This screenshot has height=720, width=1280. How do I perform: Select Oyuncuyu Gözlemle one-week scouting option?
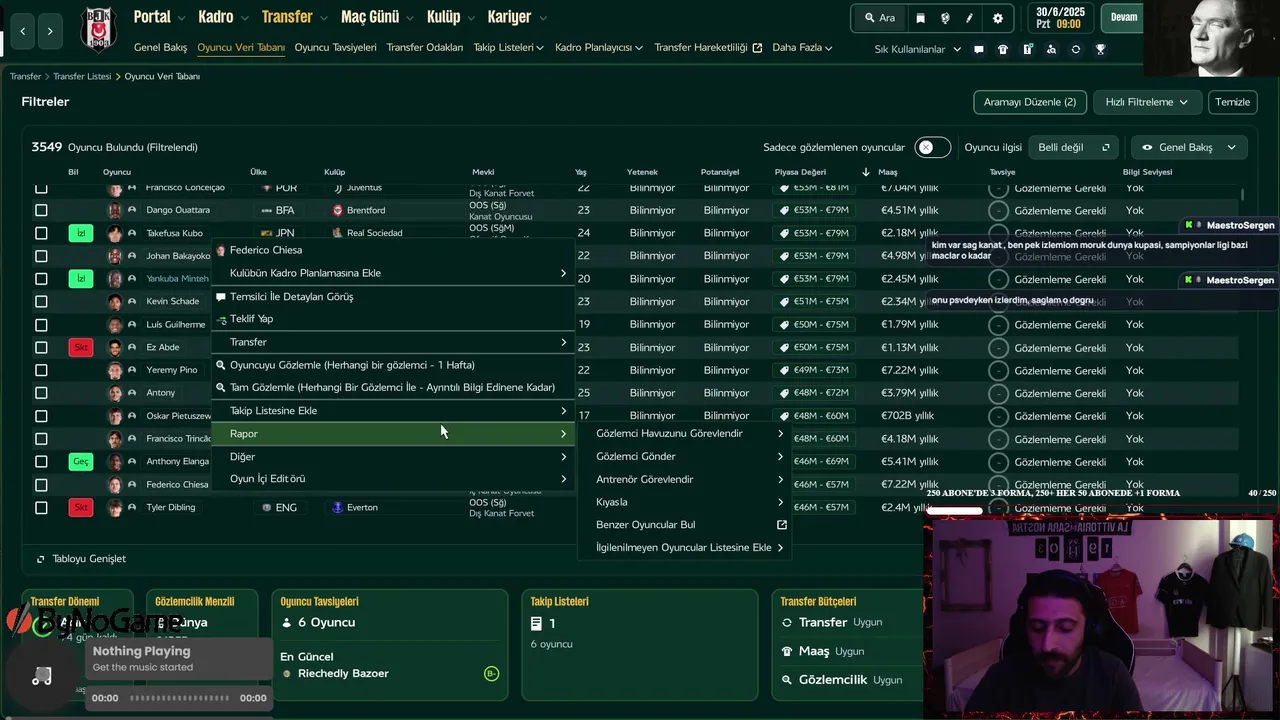pos(393,365)
